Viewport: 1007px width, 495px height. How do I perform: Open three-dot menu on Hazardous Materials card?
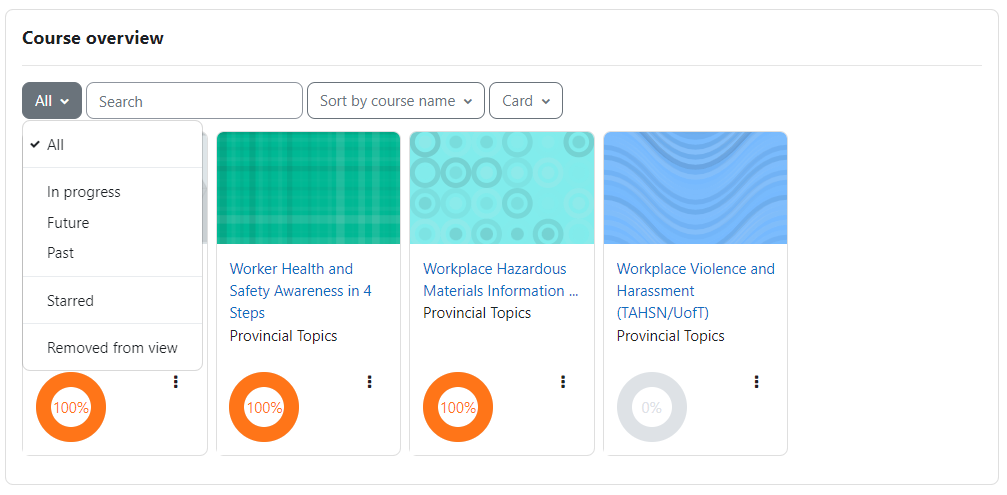coord(563,382)
